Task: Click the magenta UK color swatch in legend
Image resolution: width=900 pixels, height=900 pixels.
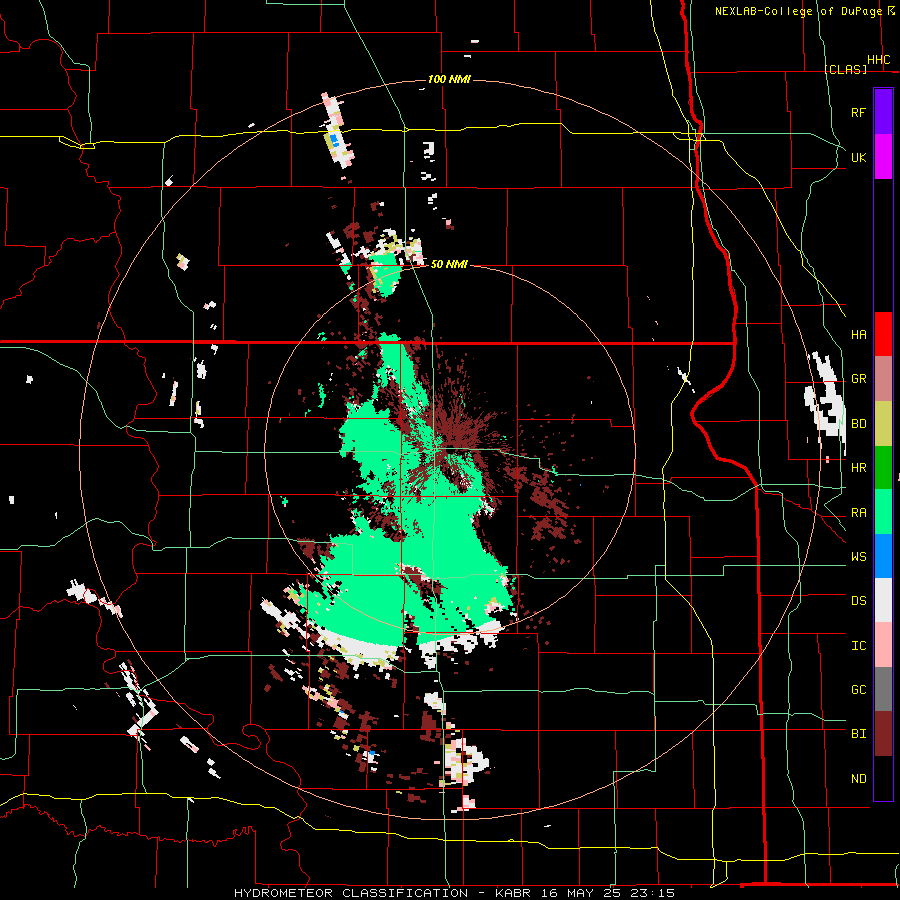Action: [883, 157]
